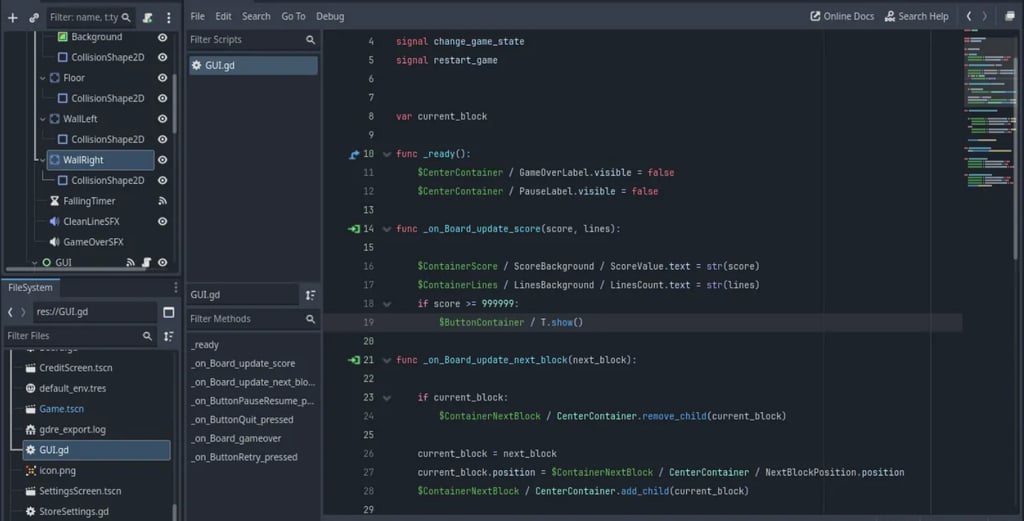Go to the next edited document arrow
Image resolution: width=1024 pixels, height=521 pixels.
(x=985, y=16)
